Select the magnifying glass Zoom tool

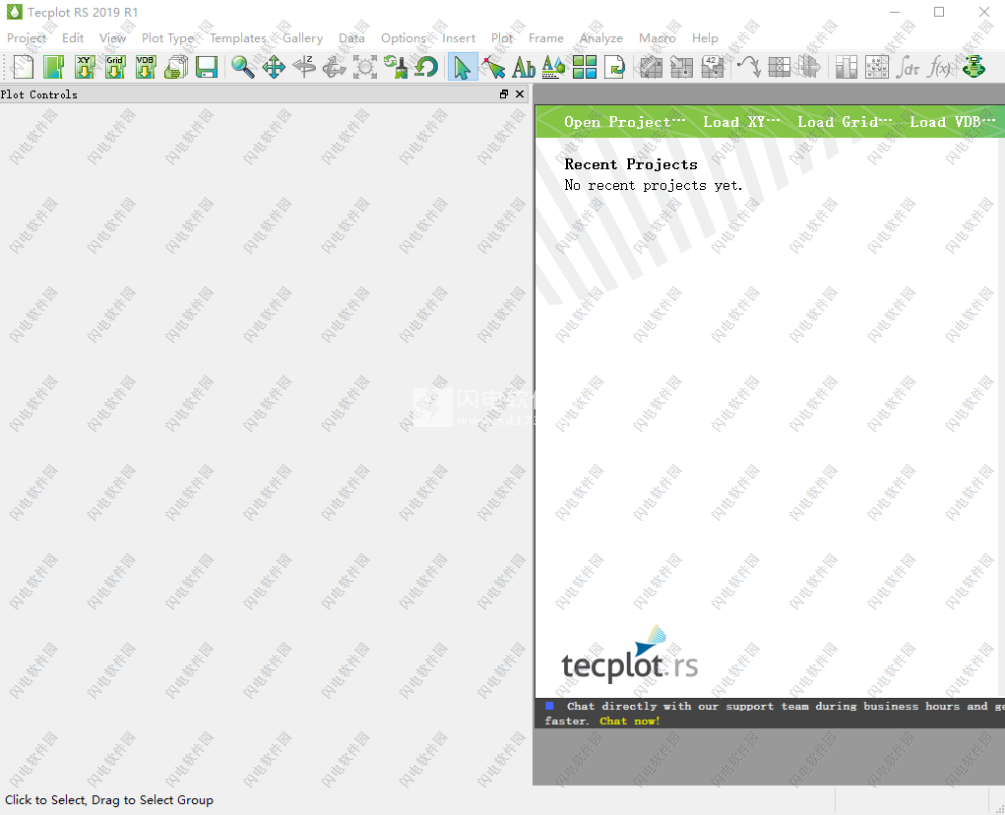(242, 67)
